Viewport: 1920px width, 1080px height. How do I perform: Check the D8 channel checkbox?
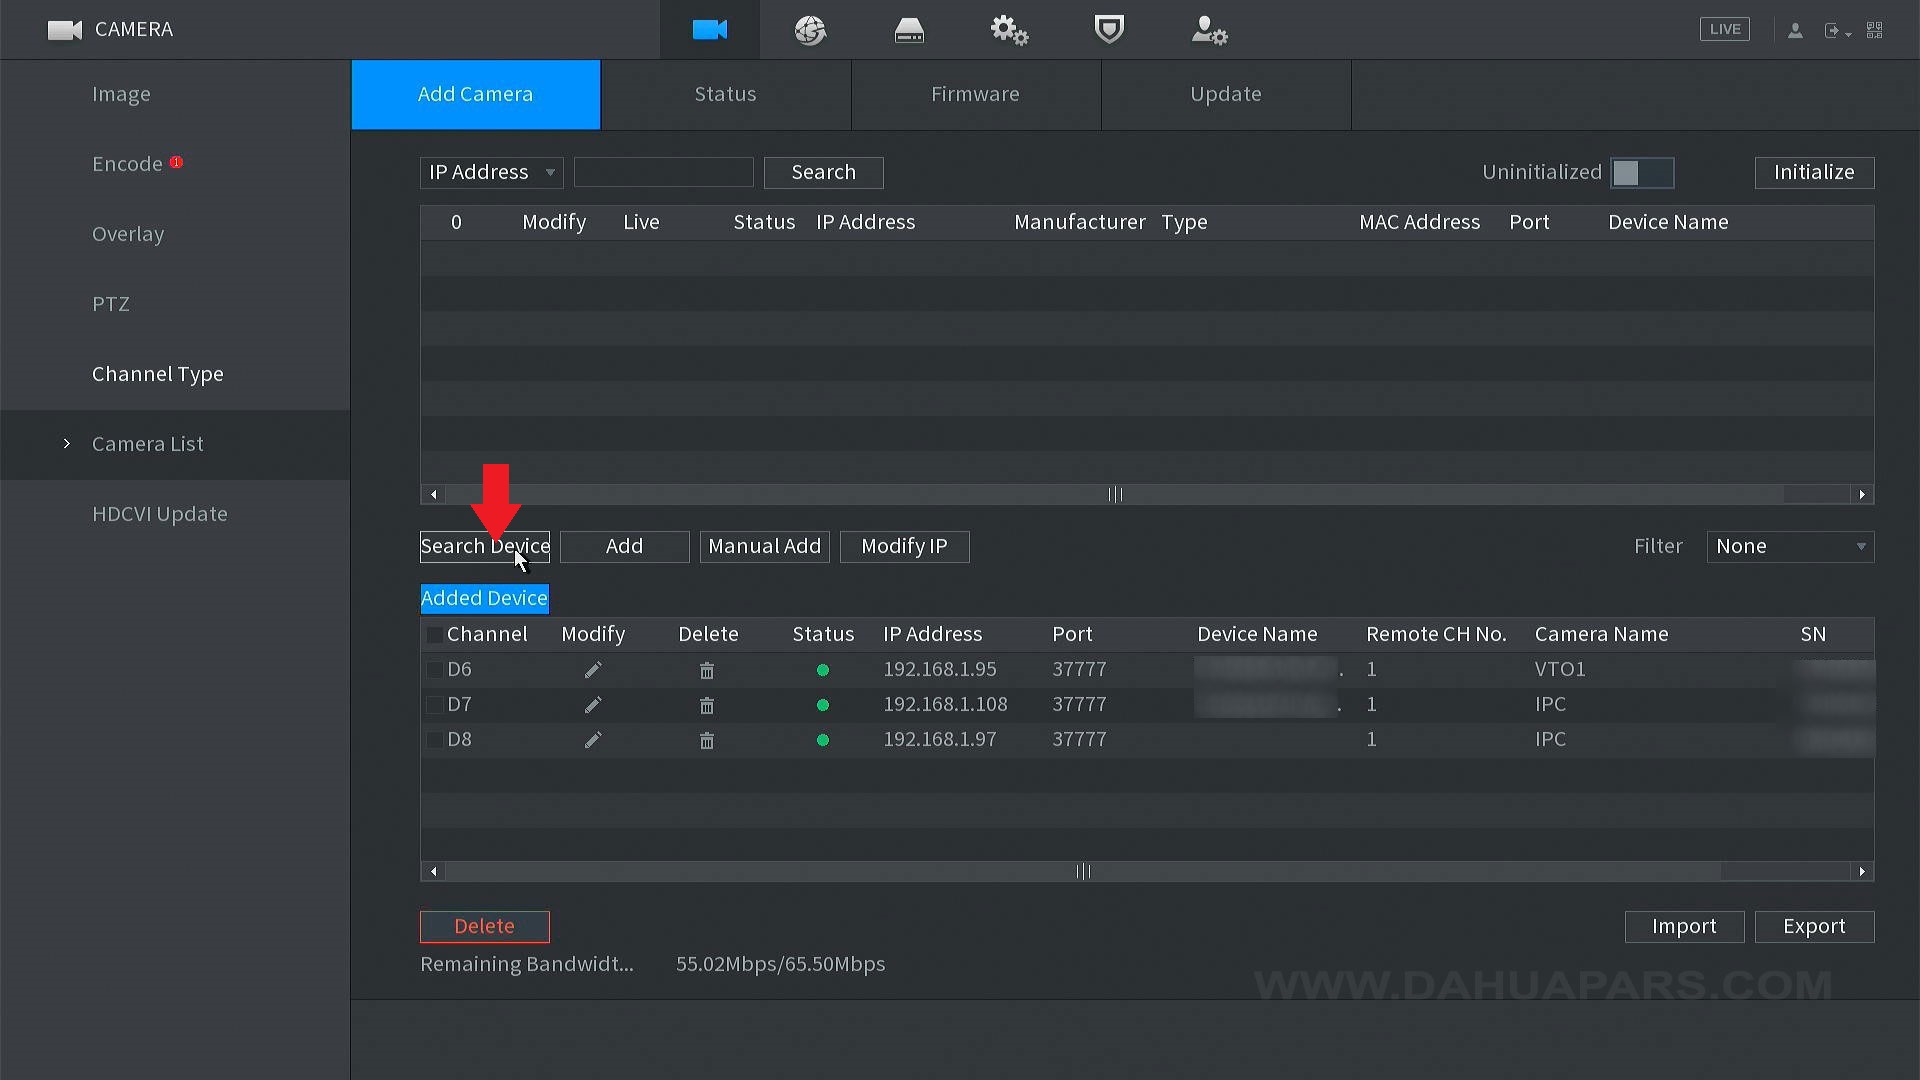pyautogui.click(x=434, y=740)
